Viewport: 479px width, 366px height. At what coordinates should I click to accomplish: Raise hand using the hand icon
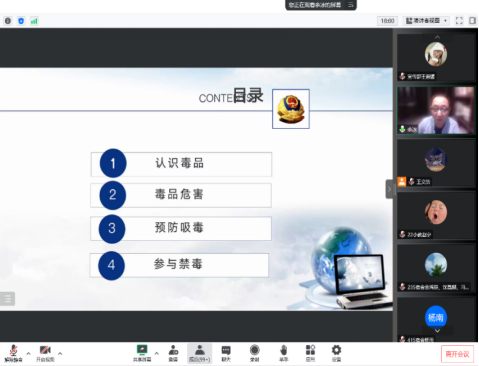[x=283, y=353]
